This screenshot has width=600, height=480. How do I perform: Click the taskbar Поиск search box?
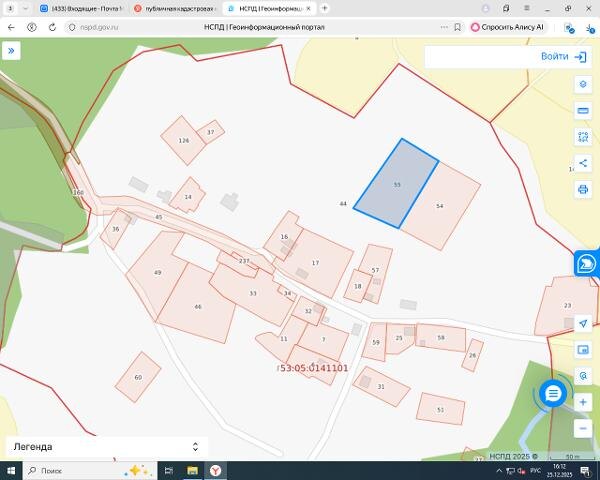coord(90,470)
